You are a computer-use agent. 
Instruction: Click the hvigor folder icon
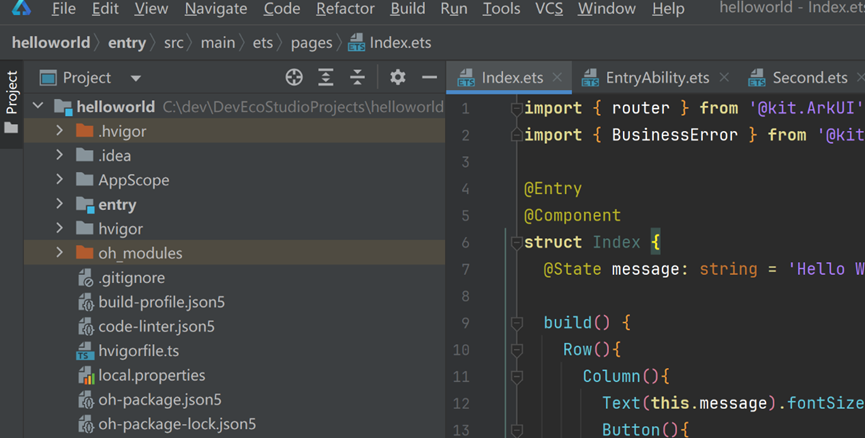click(x=84, y=228)
